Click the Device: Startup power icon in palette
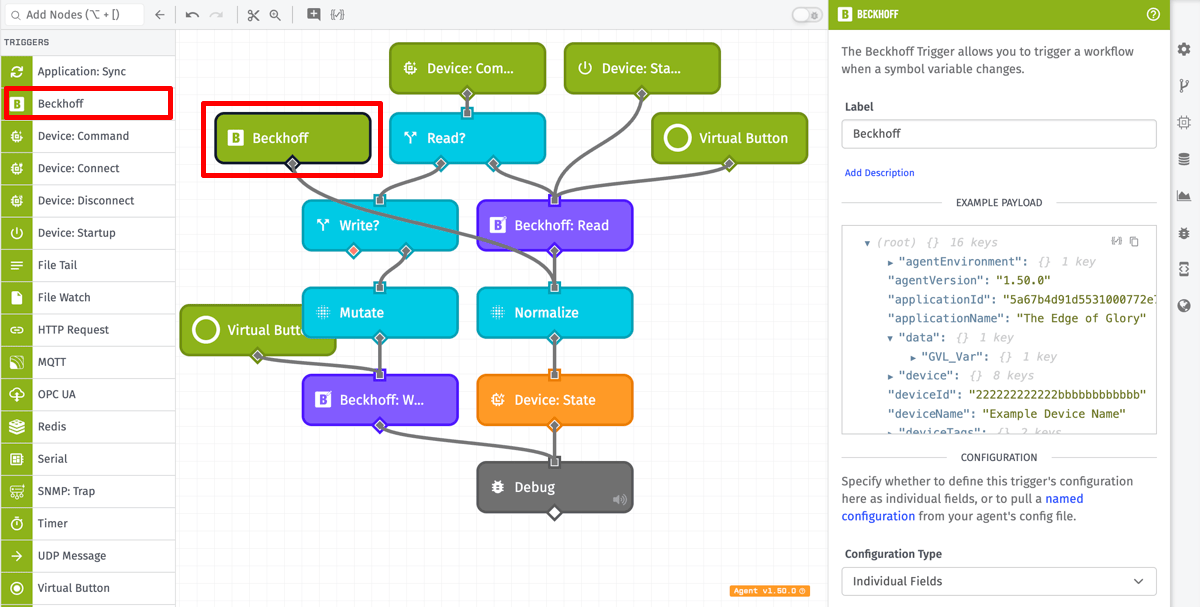The image size is (1200, 607). pos(17,233)
